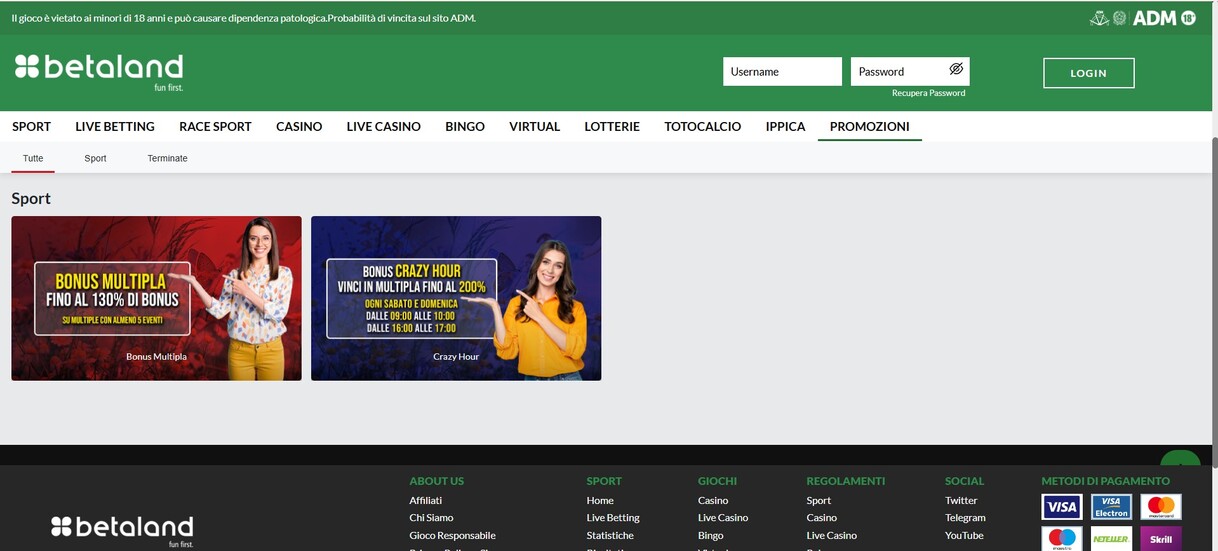Click the footer Live Betting link
1218x551 pixels.
coord(613,517)
